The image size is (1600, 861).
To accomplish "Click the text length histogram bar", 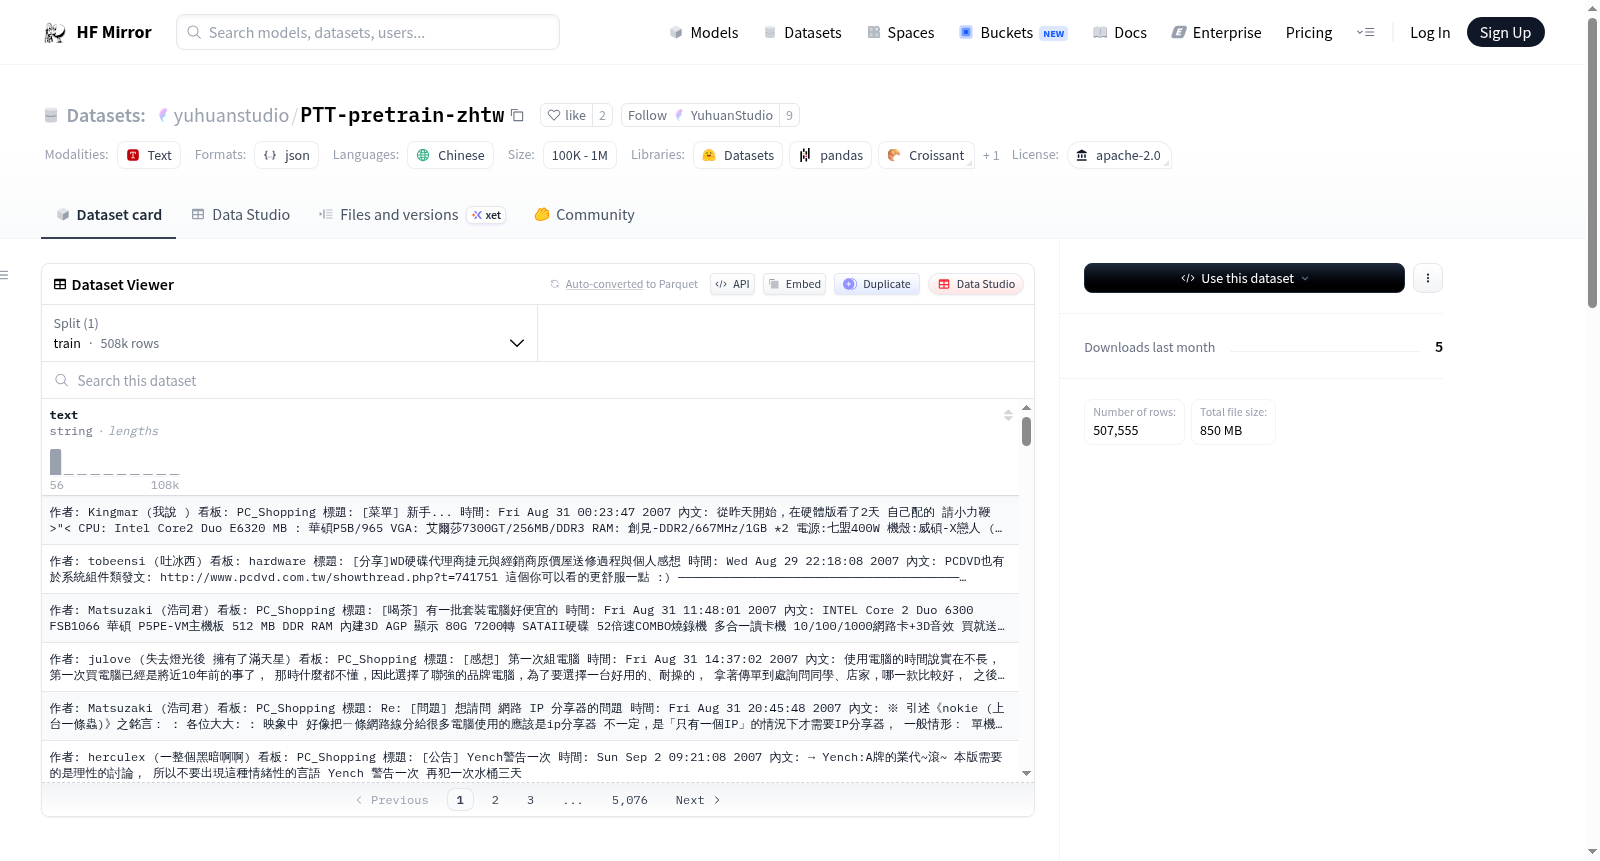I will [x=56, y=461].
